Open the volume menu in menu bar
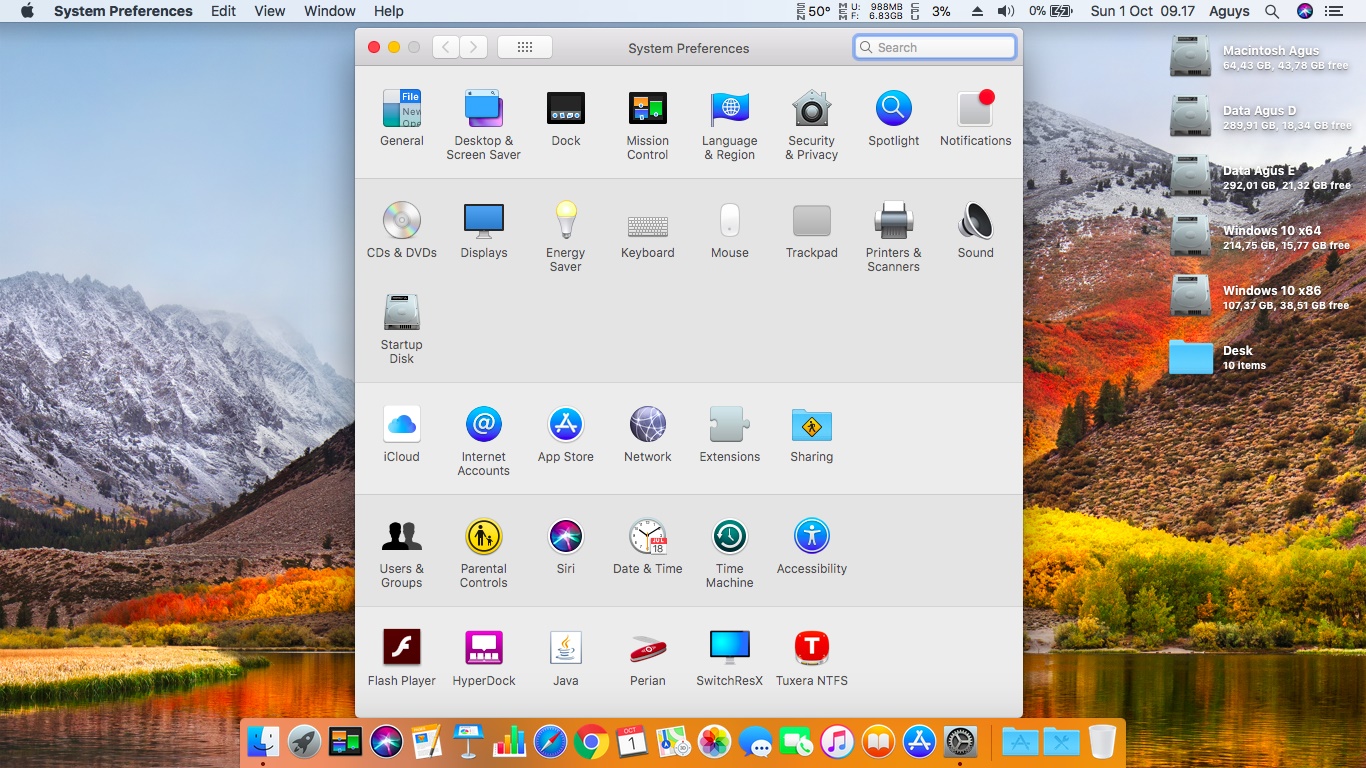1366x768 pixels. (1006, 11)
